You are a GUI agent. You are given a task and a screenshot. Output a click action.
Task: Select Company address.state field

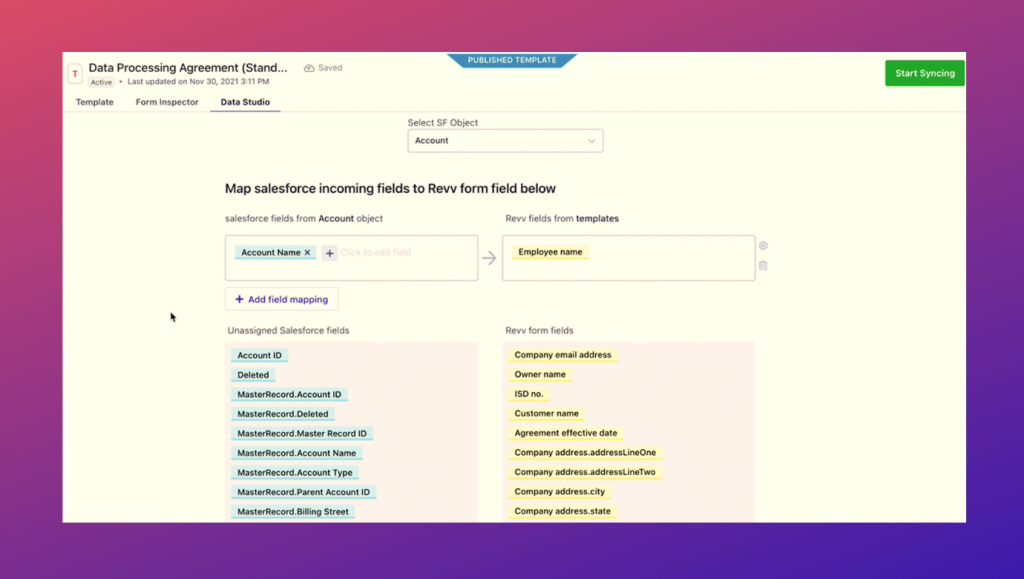562,512
